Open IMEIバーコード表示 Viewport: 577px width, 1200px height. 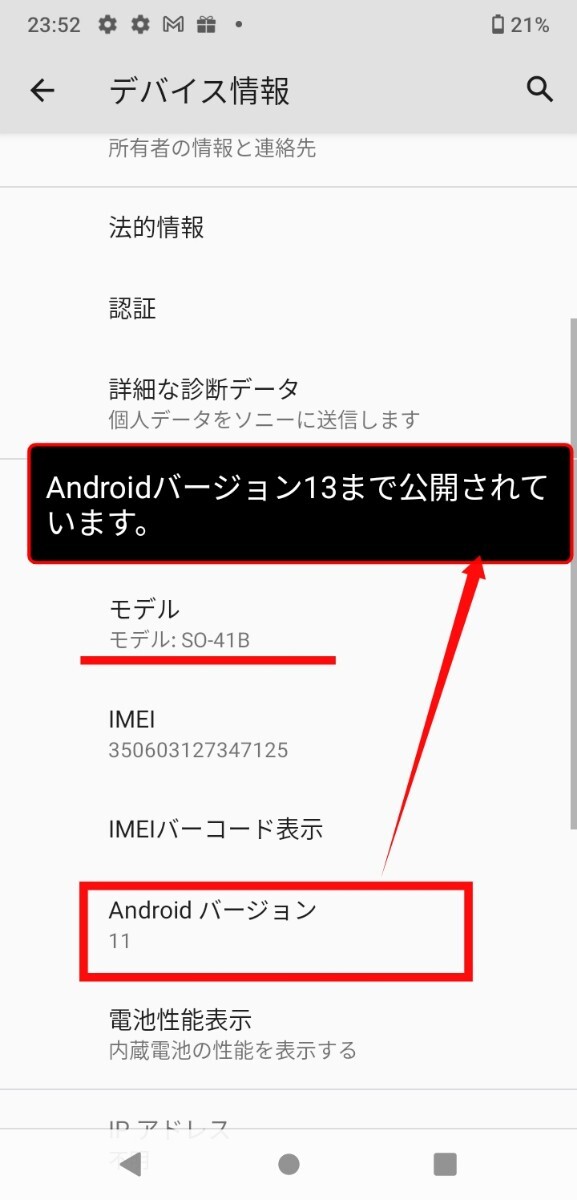click(288, 828)
